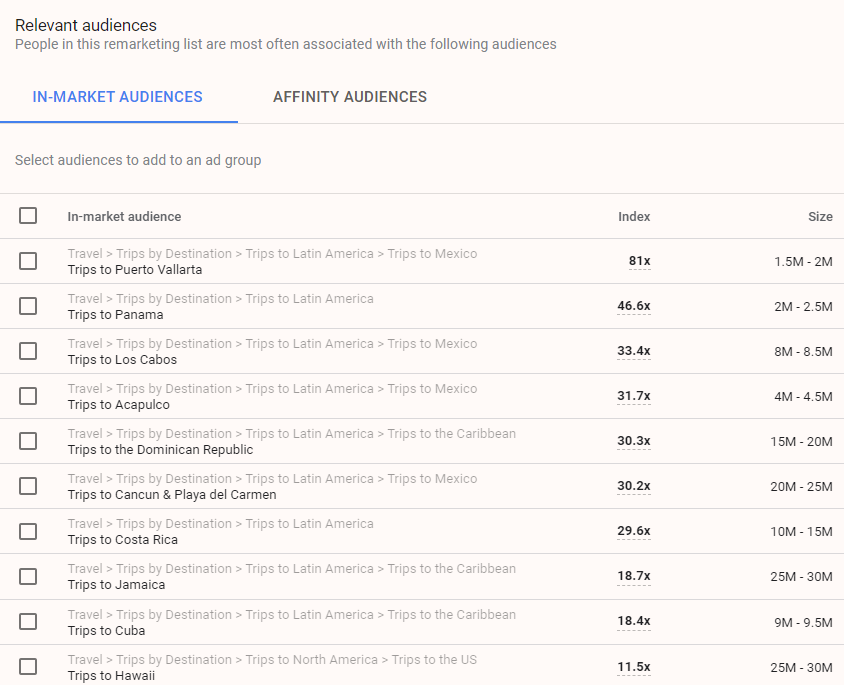The height and width of the screenshot is (685, 844).
Task: Click the 46.6x index for Panama
Action: coord(634,306)
